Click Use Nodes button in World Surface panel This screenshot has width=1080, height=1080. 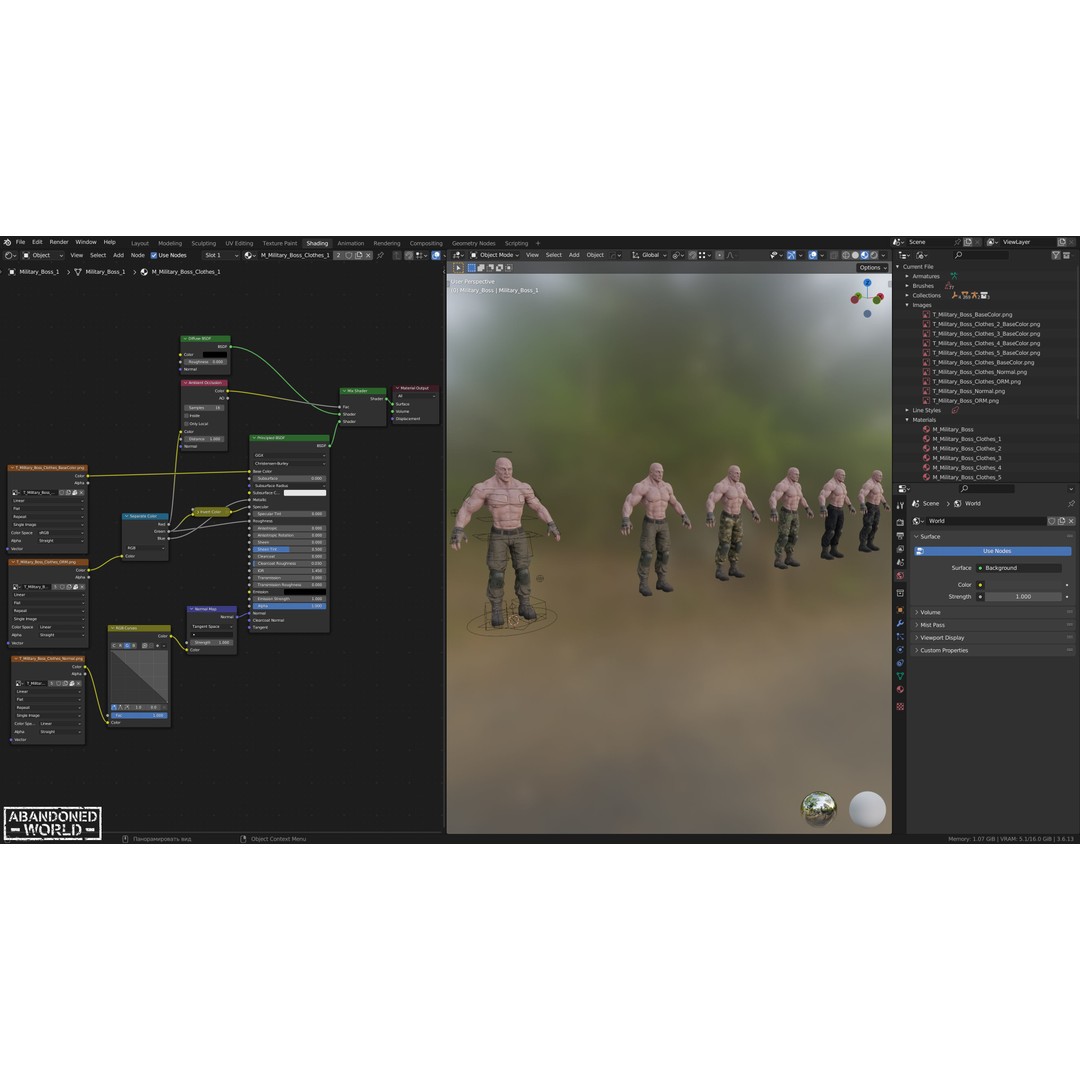coord(993,551)
